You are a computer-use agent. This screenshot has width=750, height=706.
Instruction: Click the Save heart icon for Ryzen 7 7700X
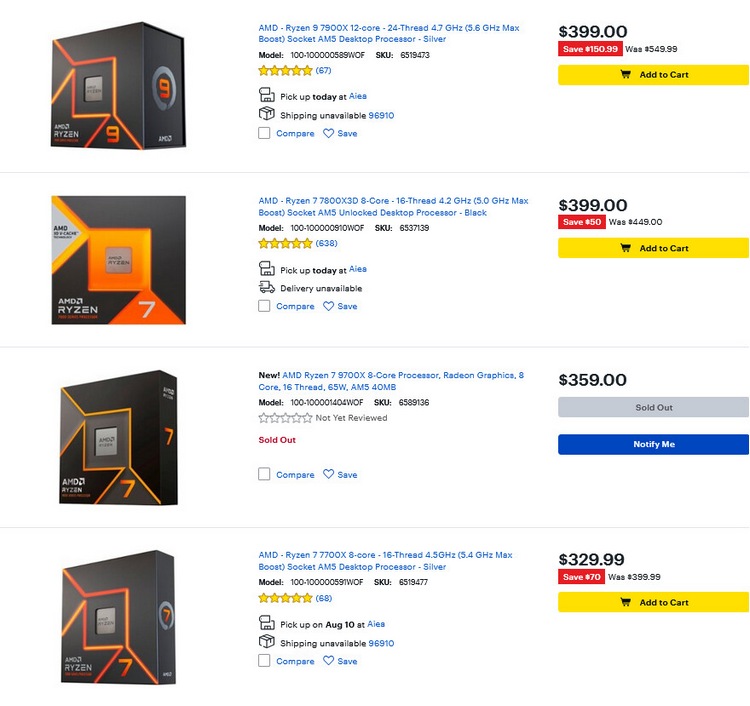tap(328, 661)
